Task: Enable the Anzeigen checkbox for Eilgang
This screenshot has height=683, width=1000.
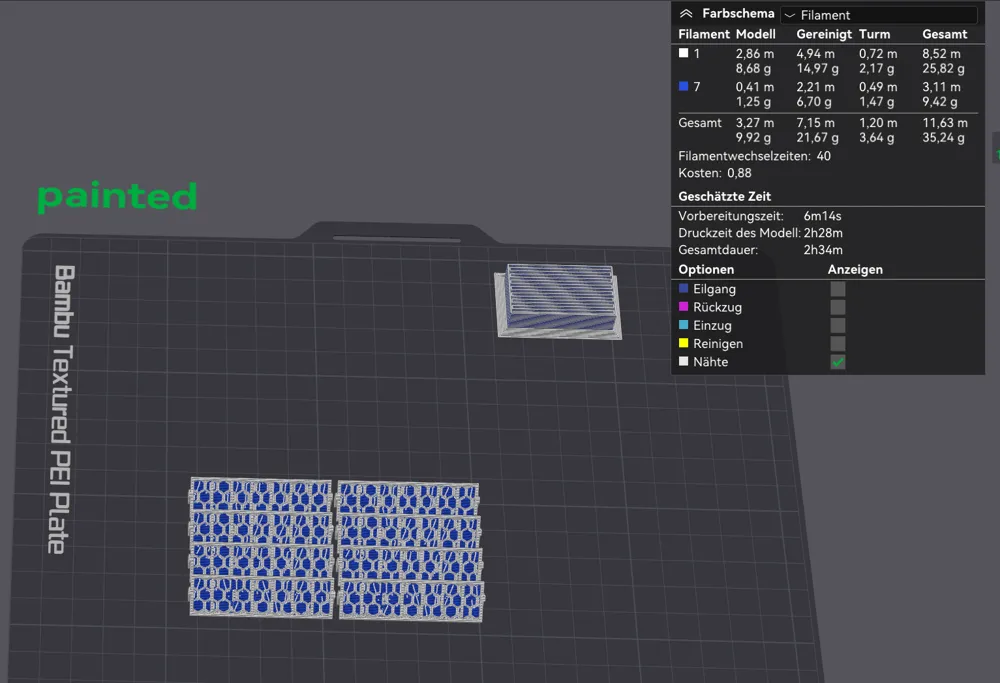Action: pyautogui.click(x=837, y=289)
